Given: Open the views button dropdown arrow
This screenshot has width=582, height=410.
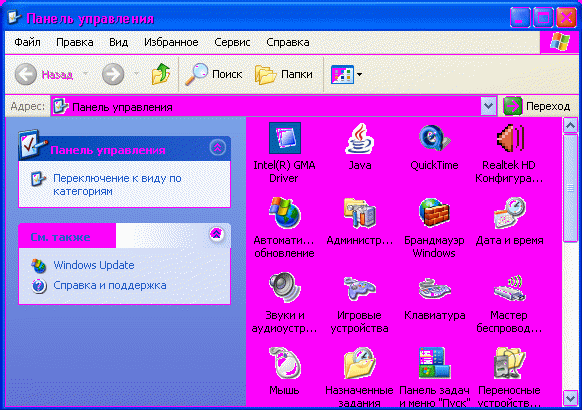Looking at the screenshot, I should point(359,75).
